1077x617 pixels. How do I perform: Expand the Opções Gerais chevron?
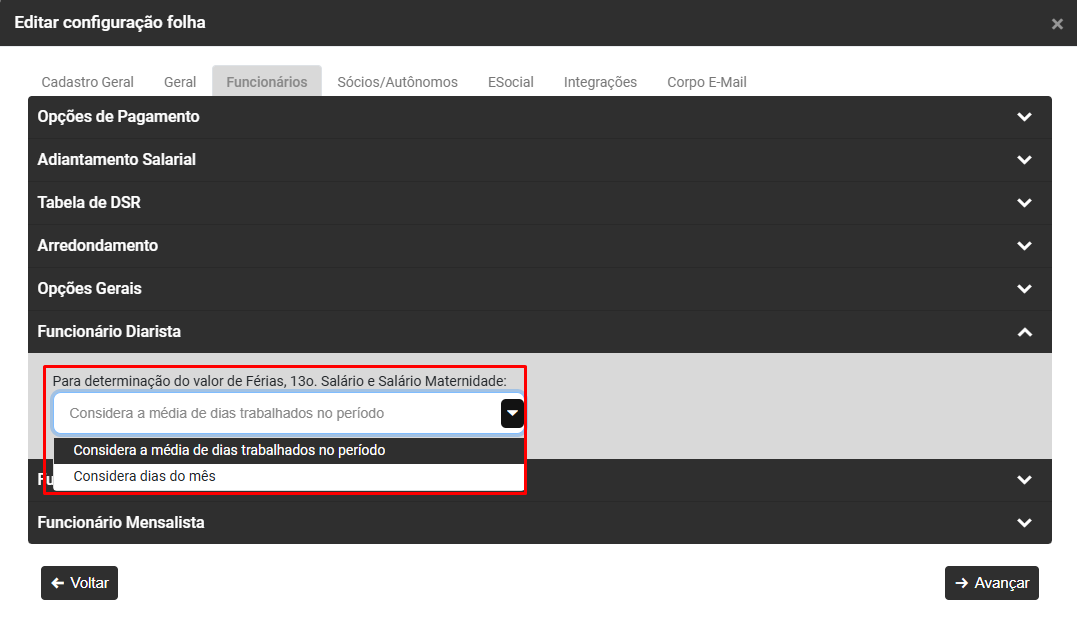tap(1024, 289)
